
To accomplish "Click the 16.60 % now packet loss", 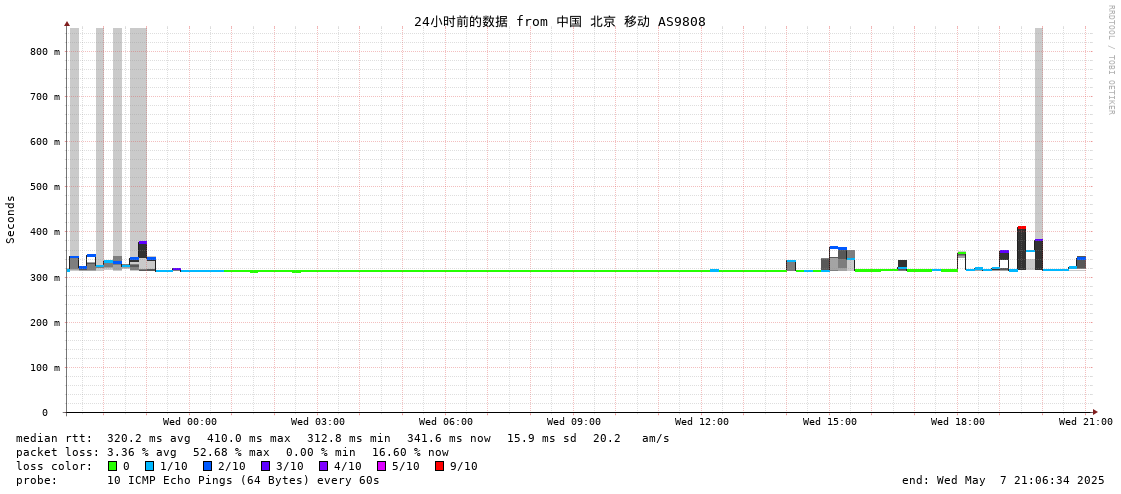I will point(410,452).
